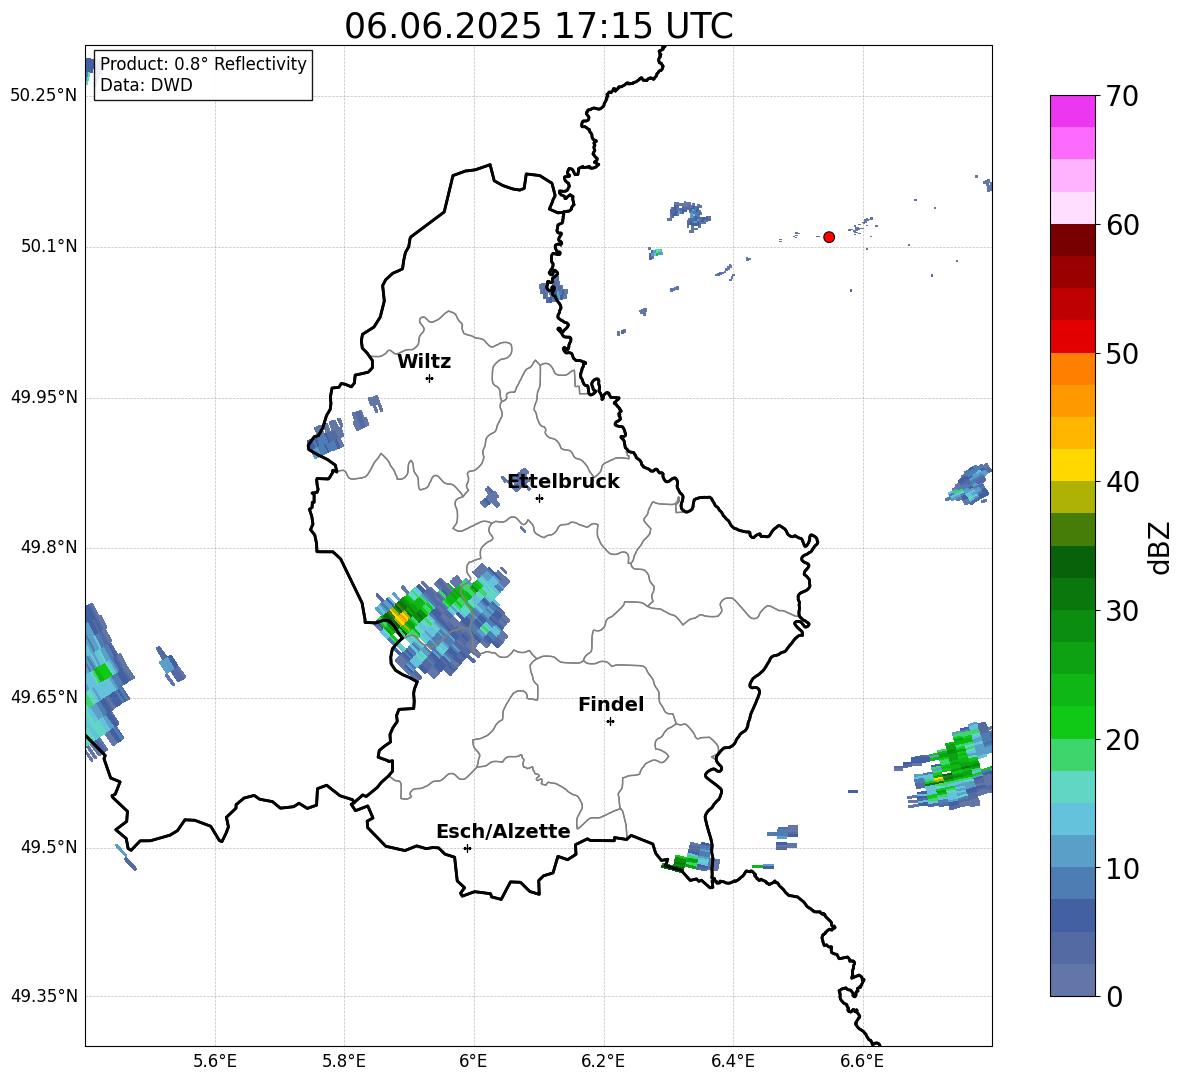The height and width of the screenshot is (1081, 1184).
Task: Click the 50.25°N latitude label
Action: point(44,96)
